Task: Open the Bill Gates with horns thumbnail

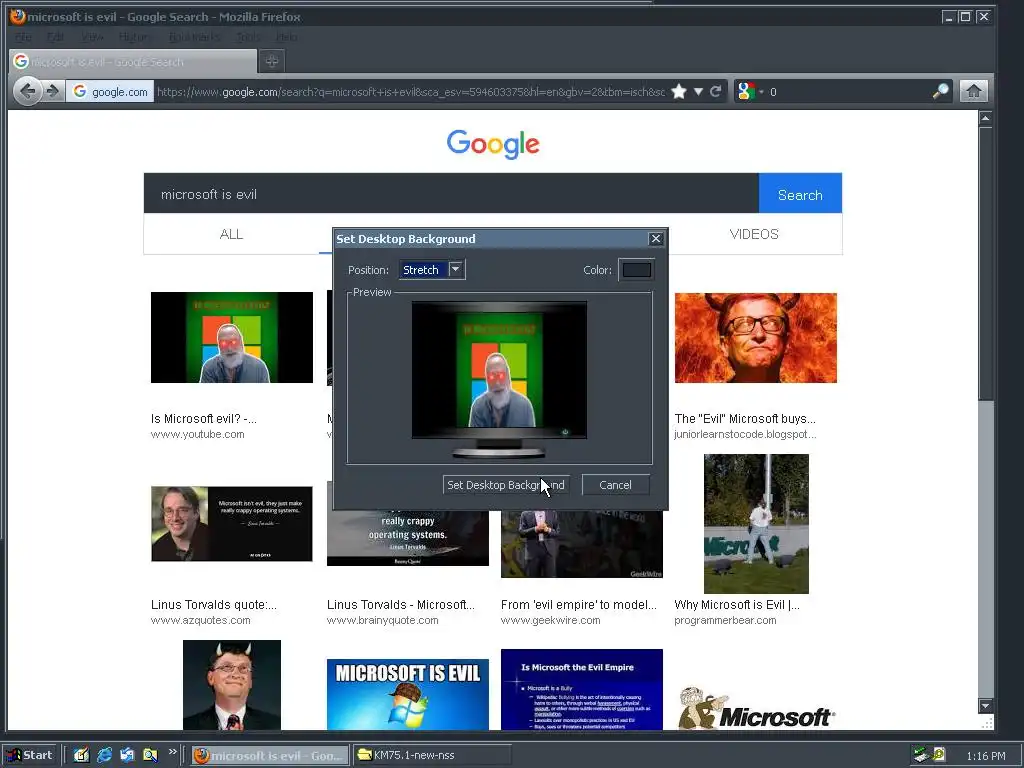Action: 232,684
